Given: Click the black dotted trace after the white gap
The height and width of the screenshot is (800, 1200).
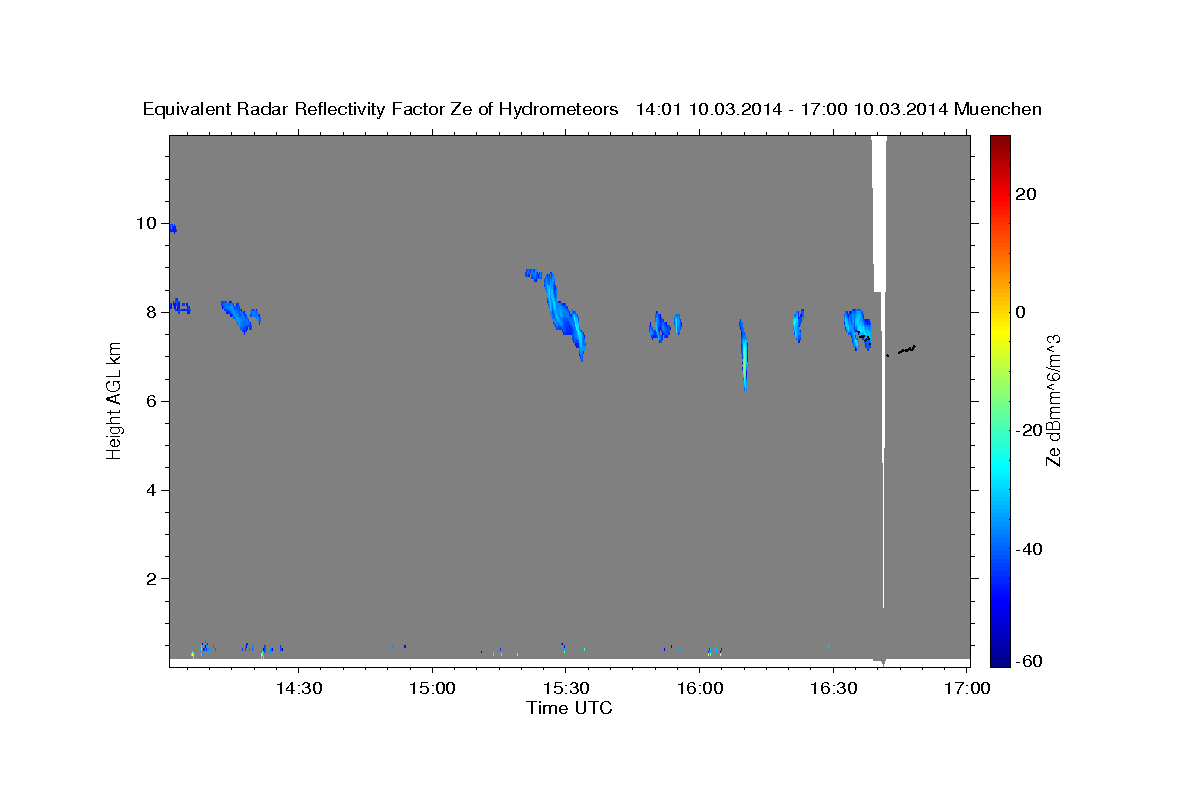Looking at the screenshot, I should (x=907, y=349).
